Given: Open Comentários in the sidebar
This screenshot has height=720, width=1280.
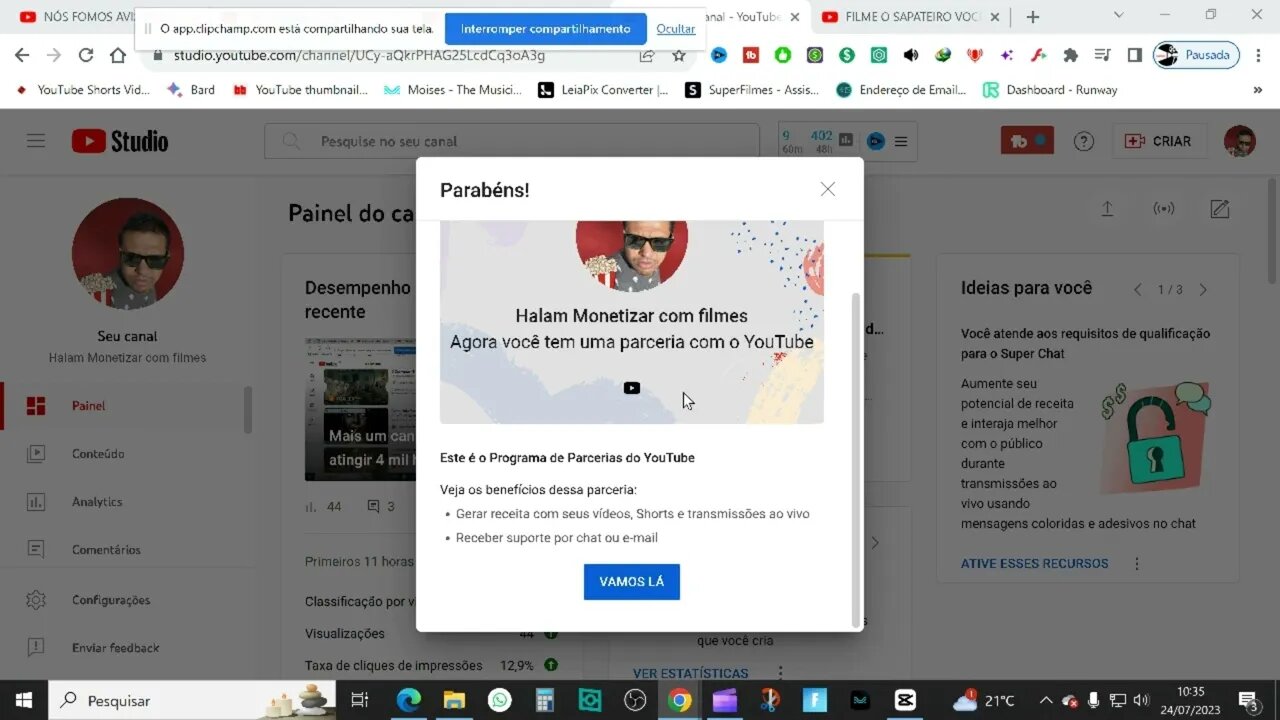Looking at the screenshot, I should click(124, 550).
